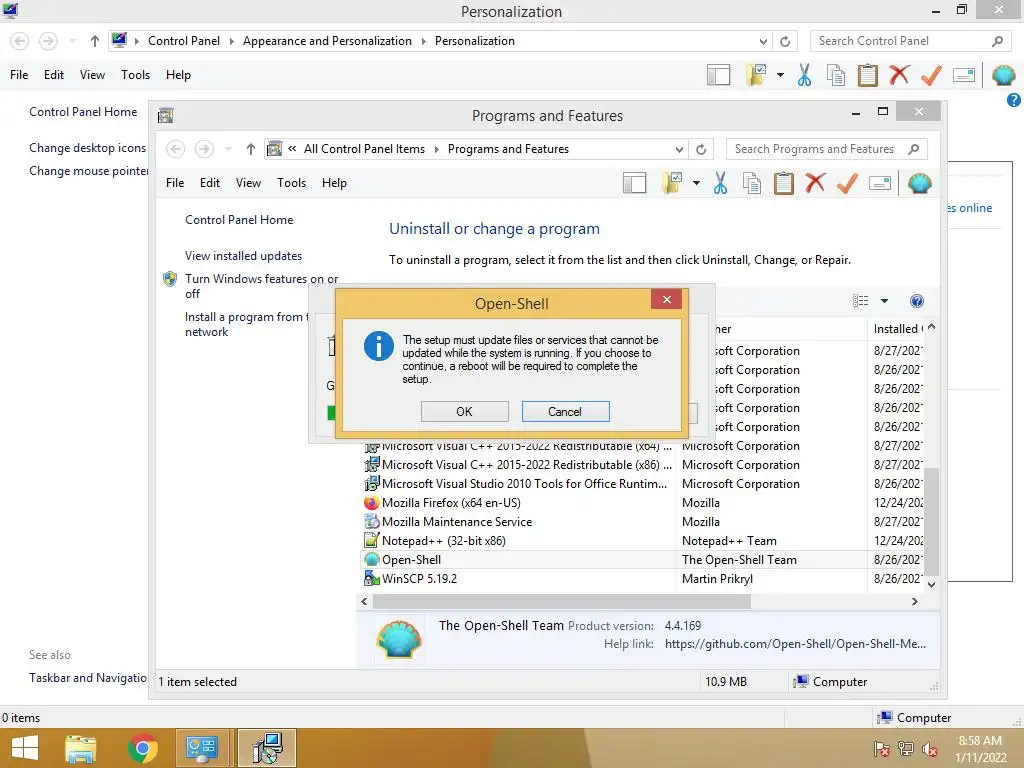Click the red Delete X icon in Programs and Features toolbar
The image size is (1024, 768).
(x=815, y=183)
